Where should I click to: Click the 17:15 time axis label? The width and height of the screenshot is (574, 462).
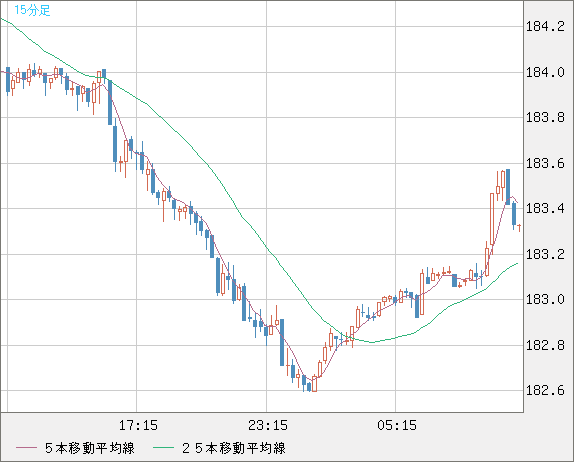coord(138,425)
